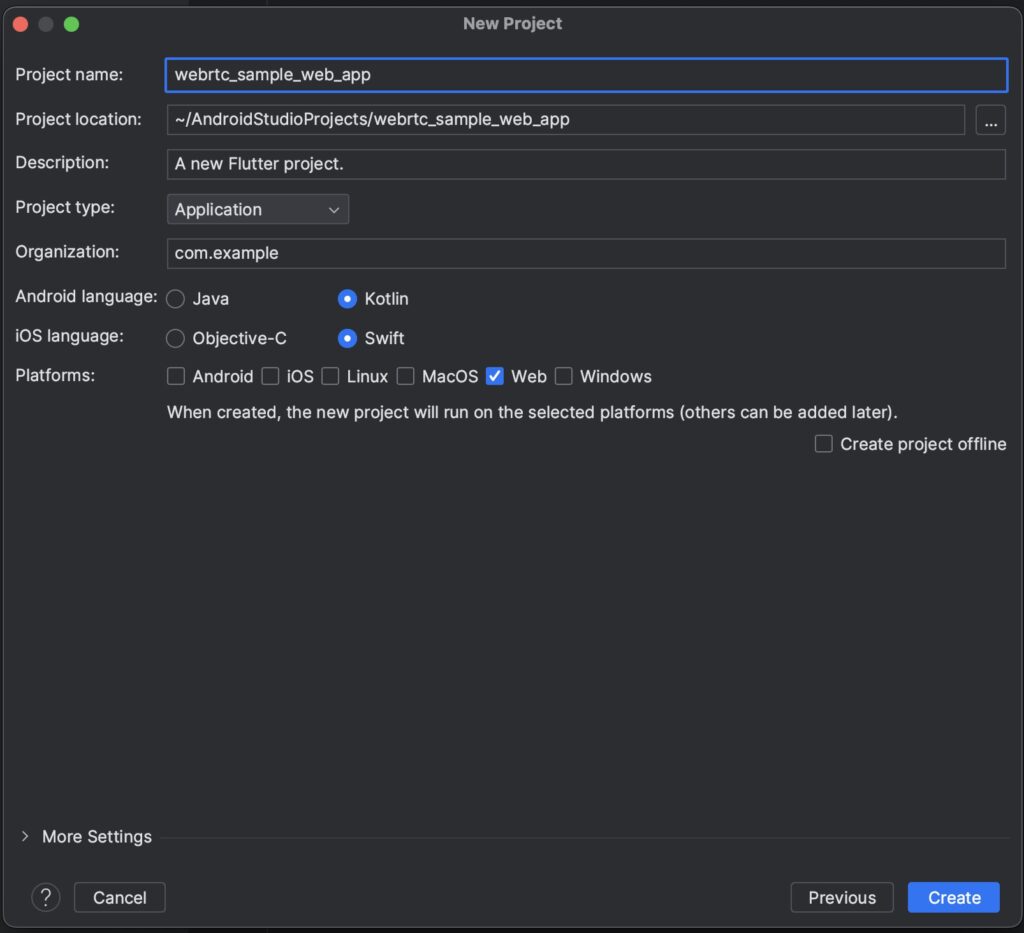Enable the Android platform checkbox
The height and width of the screenshot is (933, 1024).
tap(176, 376)
